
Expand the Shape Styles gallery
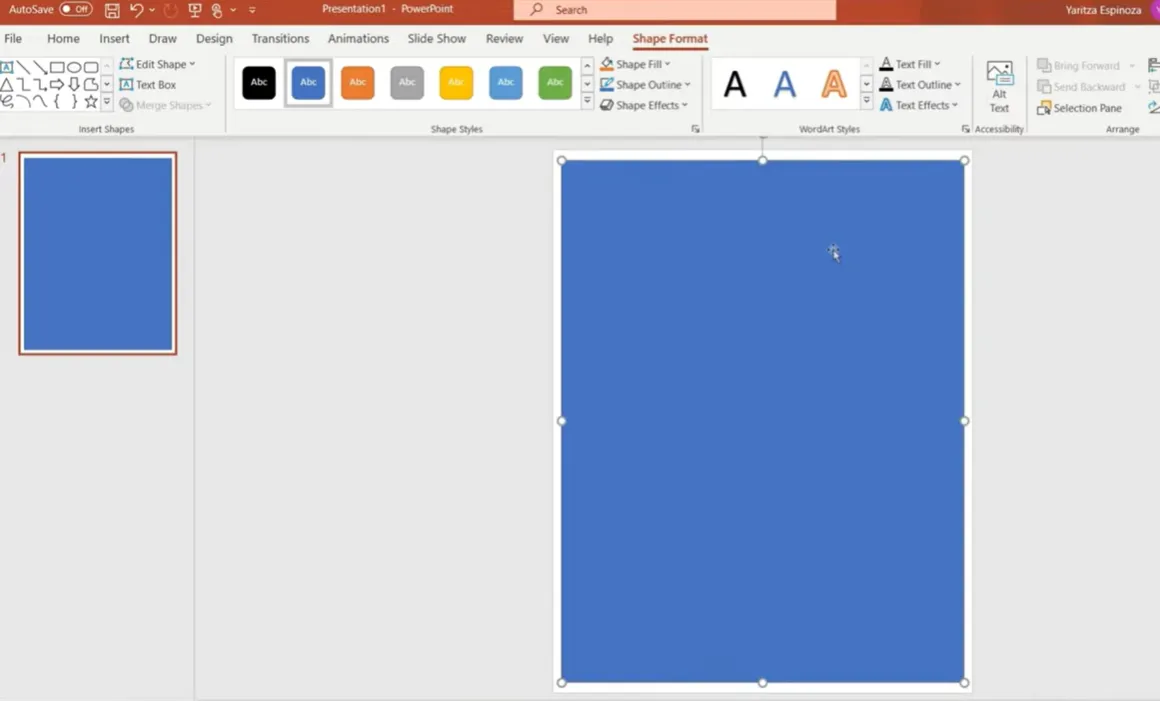(587, 102)
